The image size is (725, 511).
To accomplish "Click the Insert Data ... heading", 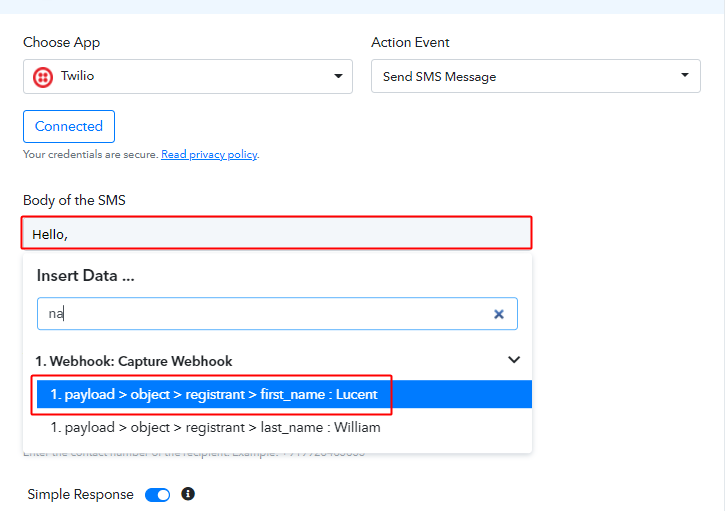I will point(86,276).
